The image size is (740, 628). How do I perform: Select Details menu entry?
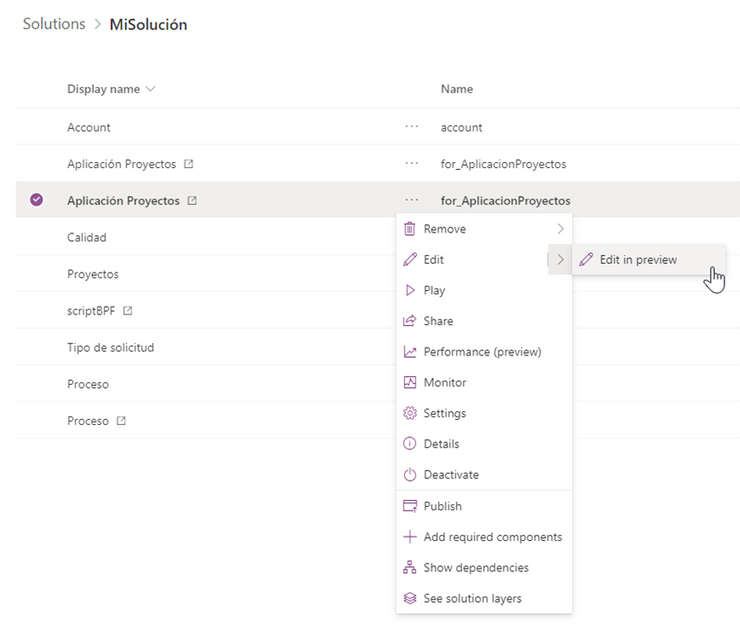484,444
